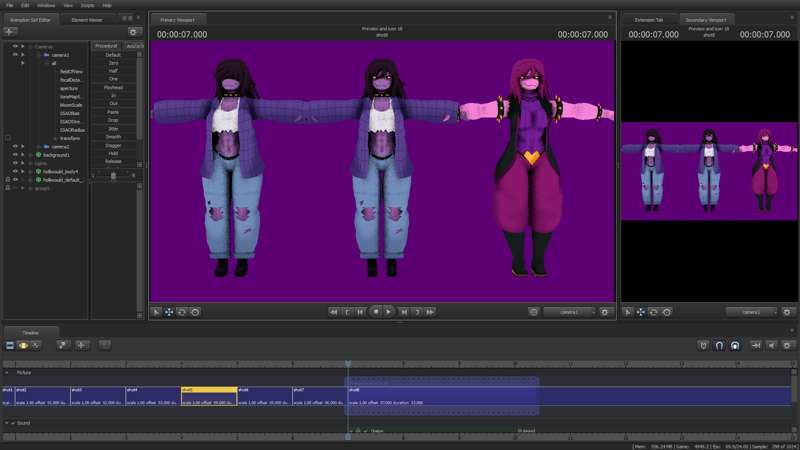Image resolution: width=800 pixels, height=450 pixels.
Task: Activate the secondary viewport rotate manipulator
Action: tap(654, 312)
